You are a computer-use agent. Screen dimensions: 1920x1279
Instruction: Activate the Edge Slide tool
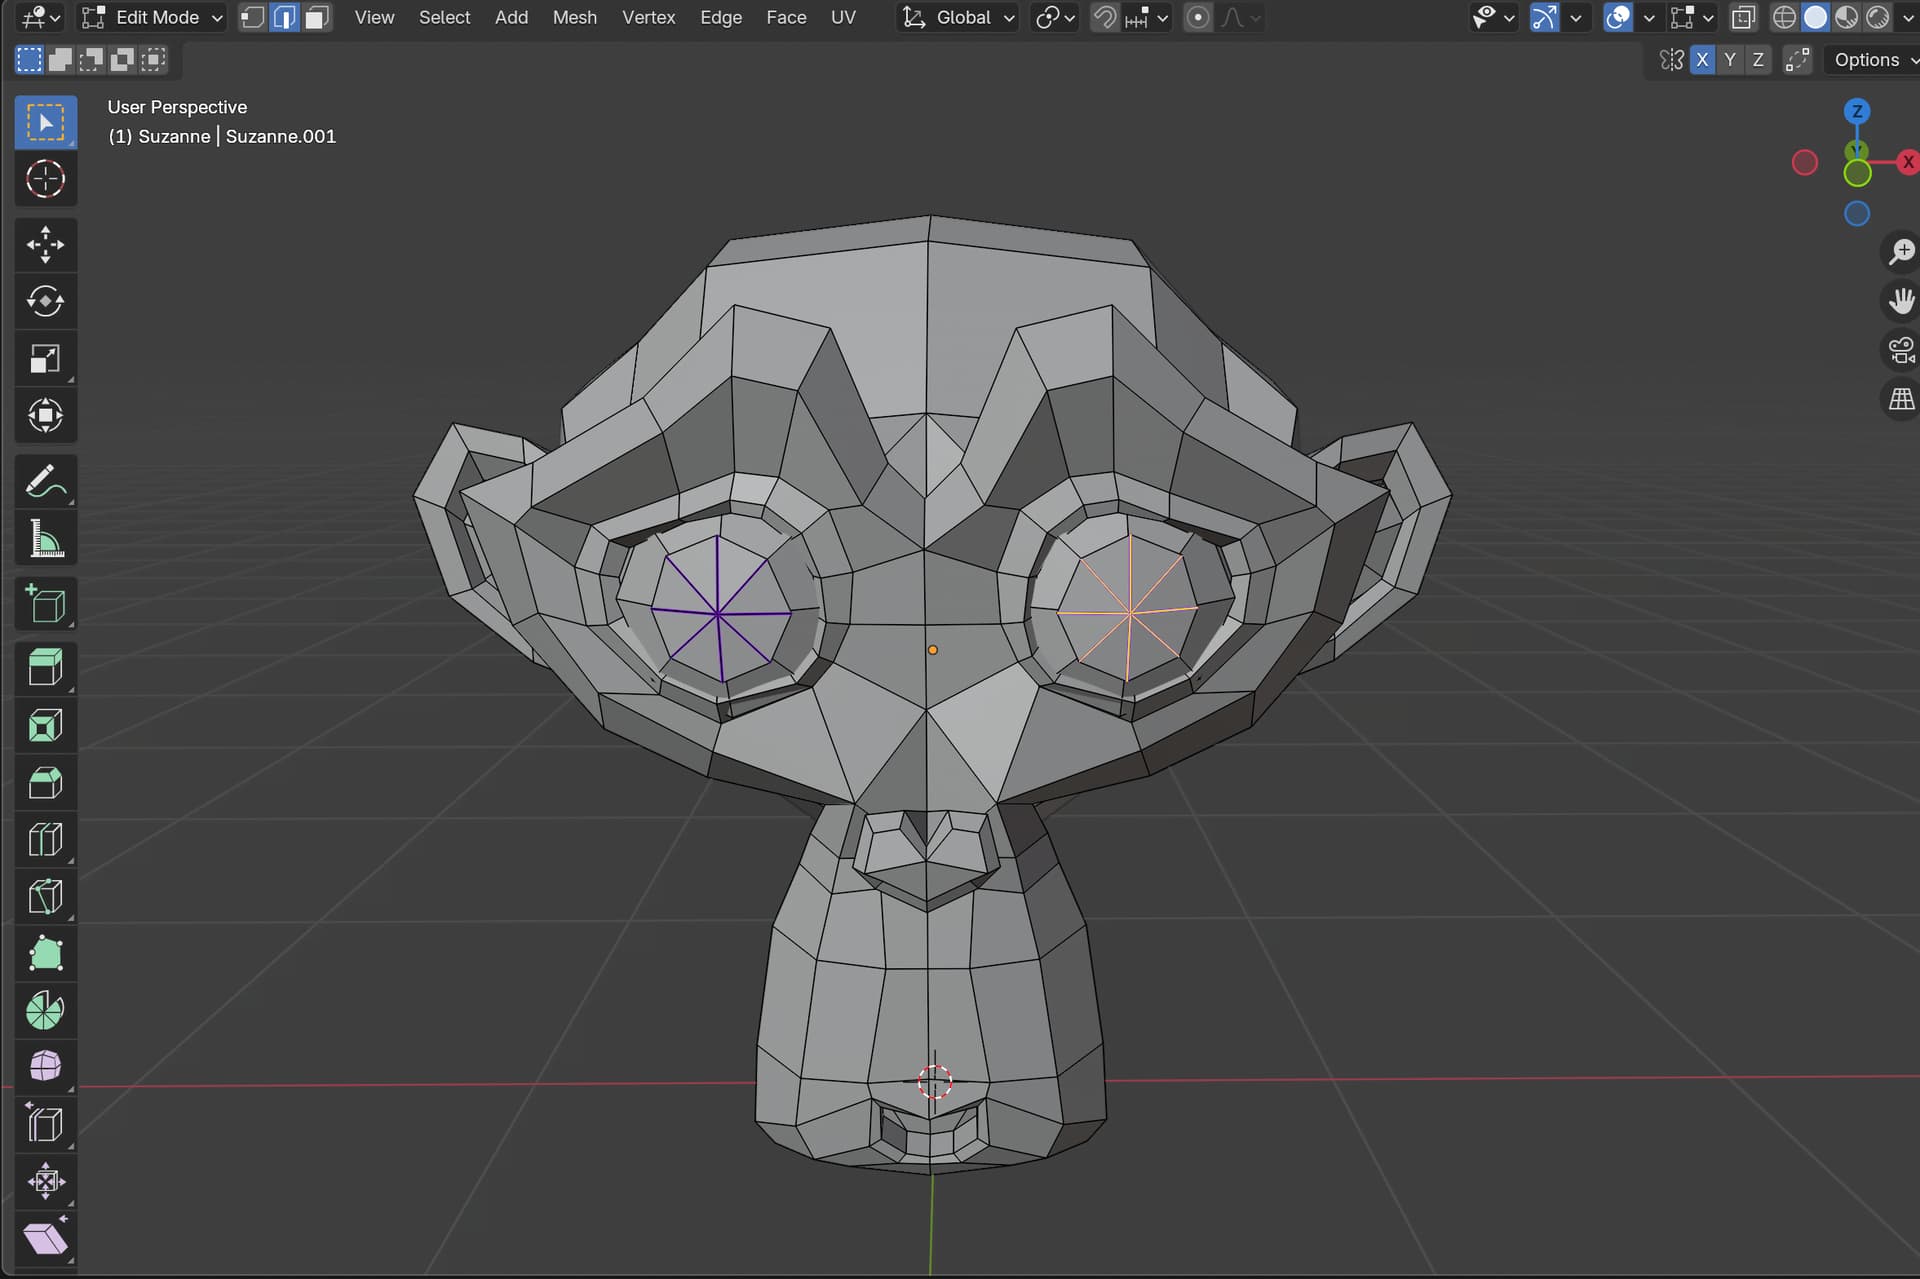pyautogui.click(x=45, y=1124)
